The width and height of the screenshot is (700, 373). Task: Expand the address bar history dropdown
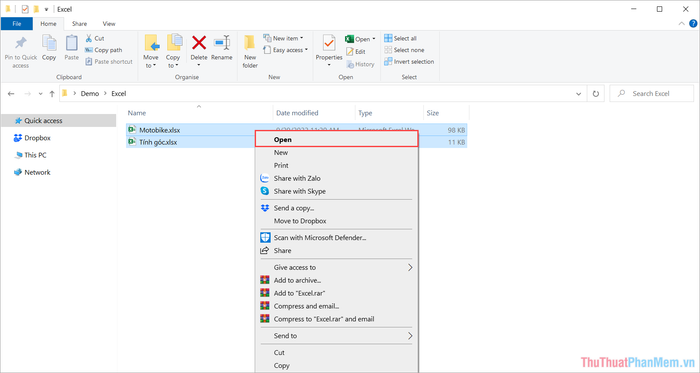579,94
